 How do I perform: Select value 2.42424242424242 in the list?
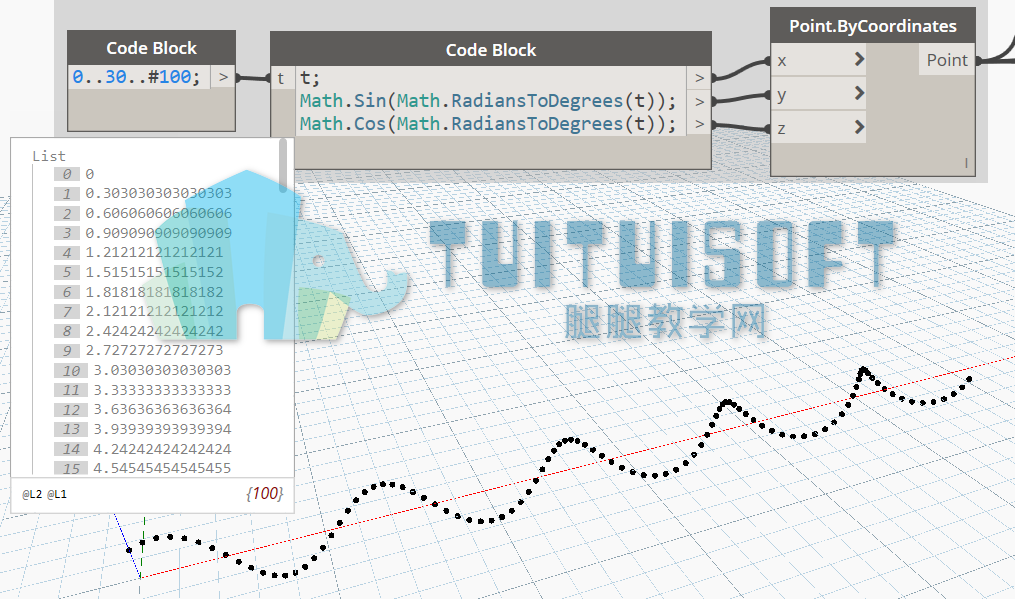pos(154,331)
